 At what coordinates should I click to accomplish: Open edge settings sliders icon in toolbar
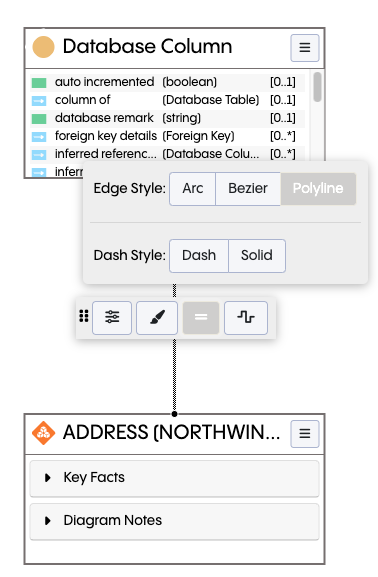112,318
